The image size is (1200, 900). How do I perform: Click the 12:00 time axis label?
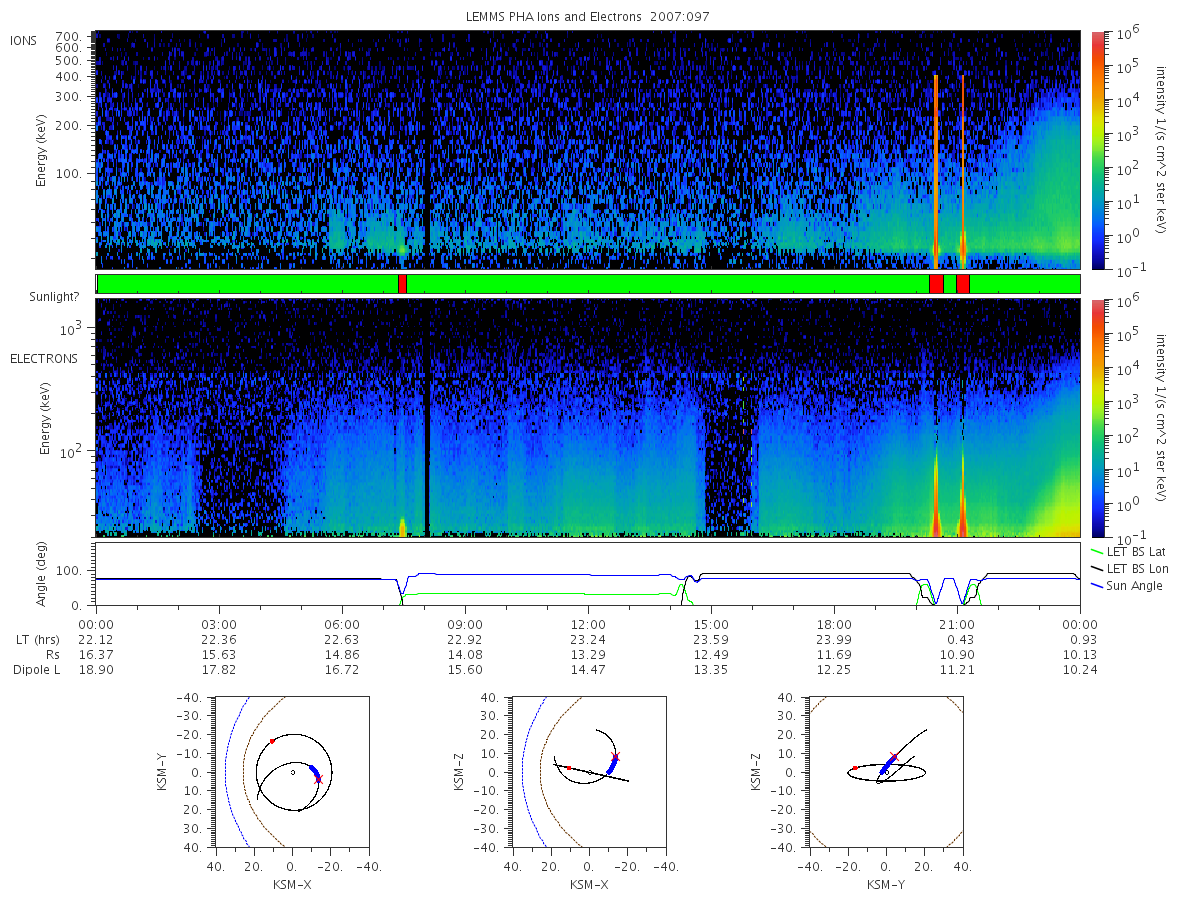pos(588,624)
